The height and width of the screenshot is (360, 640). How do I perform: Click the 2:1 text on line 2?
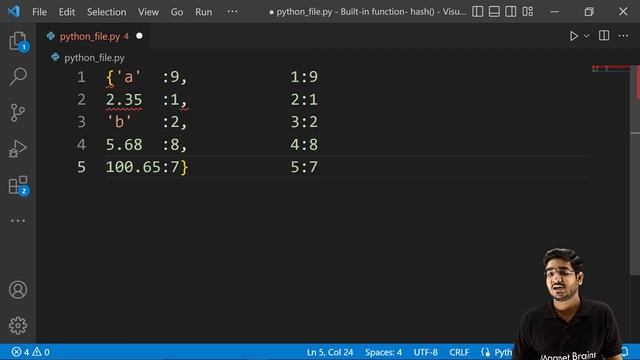(x=304, y=100)
